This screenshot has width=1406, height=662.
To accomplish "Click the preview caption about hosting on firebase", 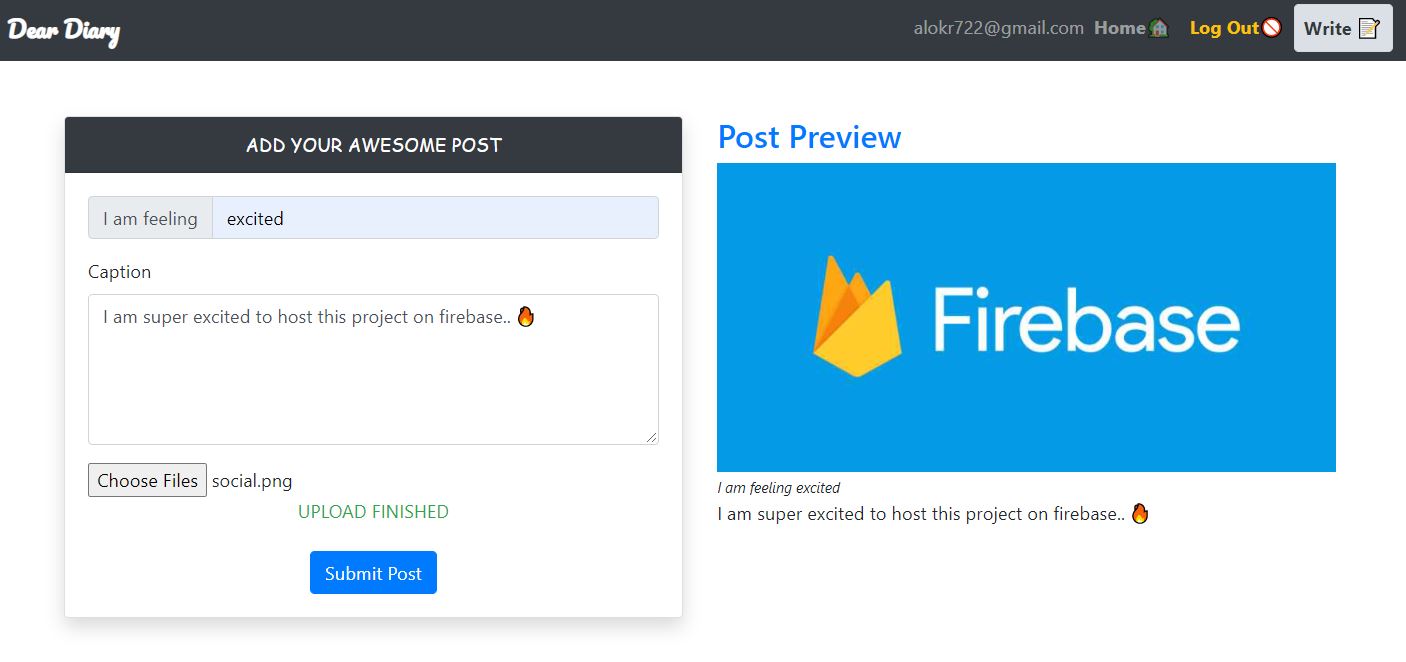I will coord(933,514).
